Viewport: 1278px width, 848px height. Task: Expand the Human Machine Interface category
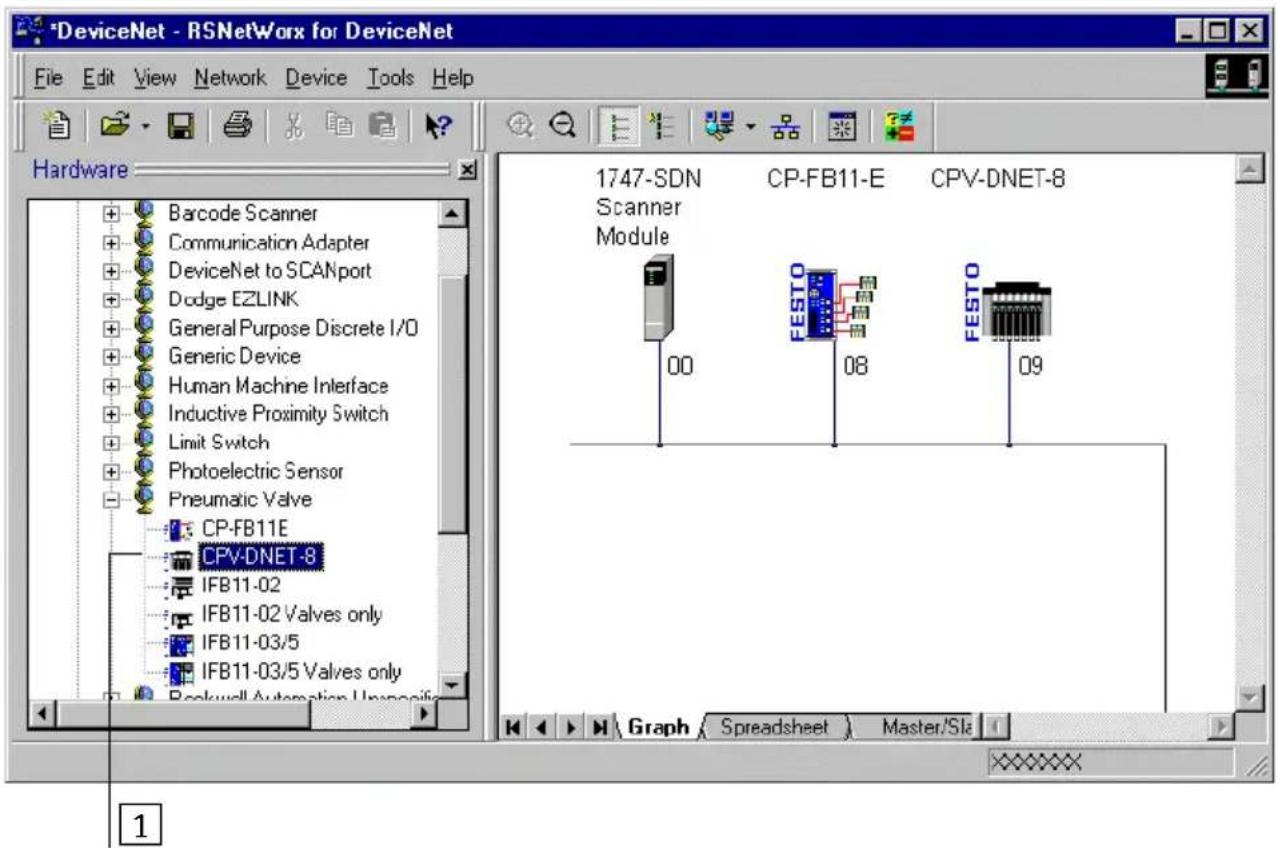112,385
